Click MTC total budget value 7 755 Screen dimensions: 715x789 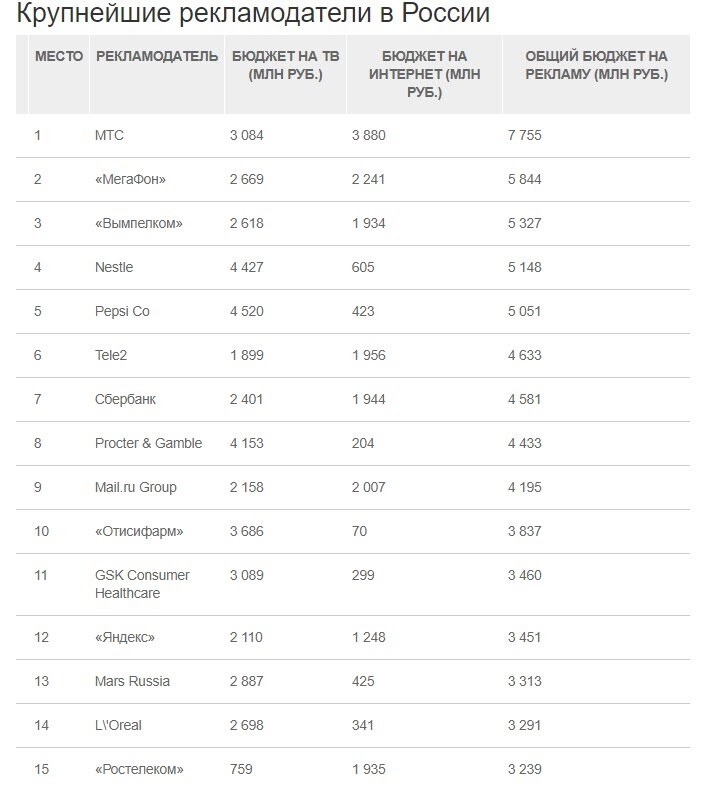525,135
